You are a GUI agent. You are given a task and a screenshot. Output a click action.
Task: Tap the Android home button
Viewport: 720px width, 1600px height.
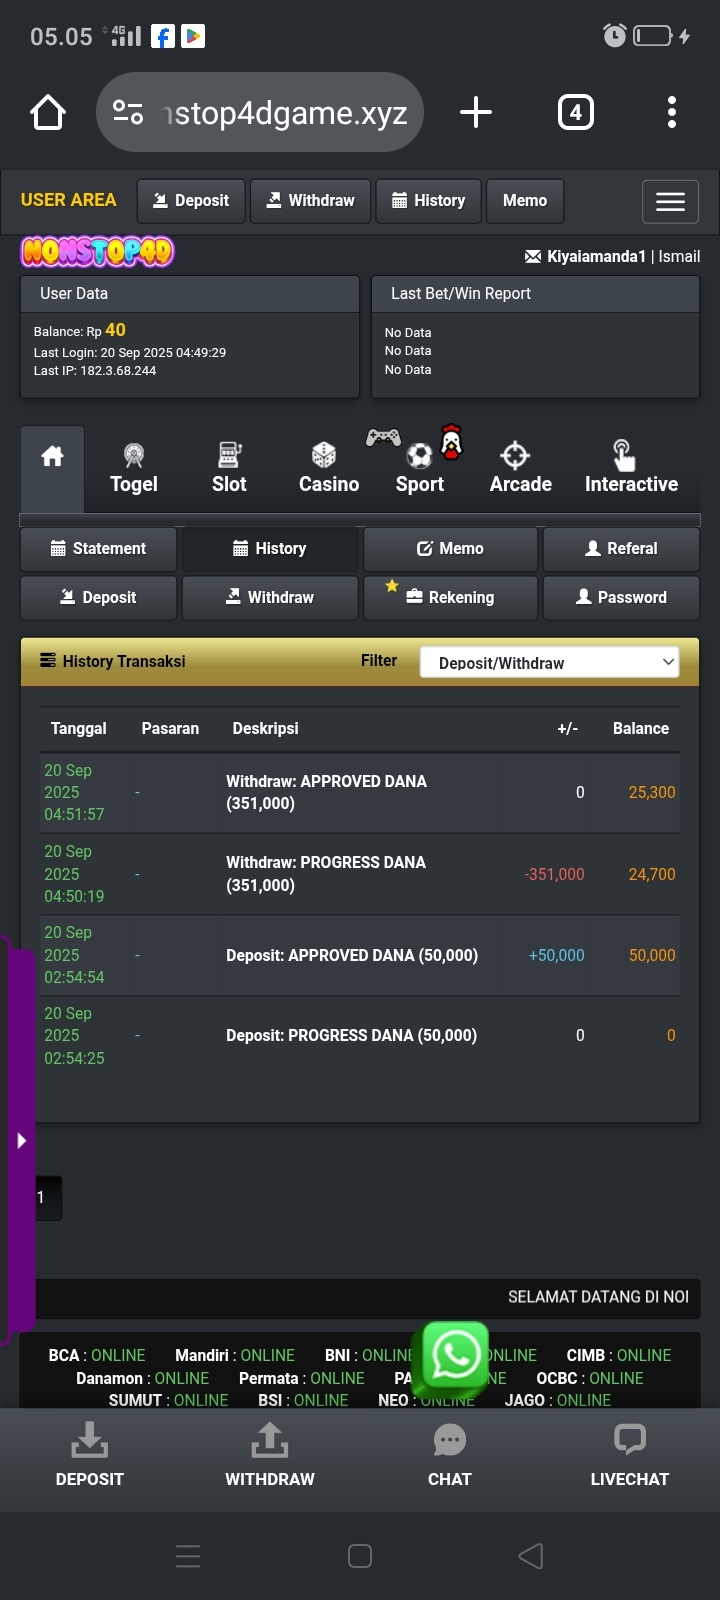(360, 1556)
